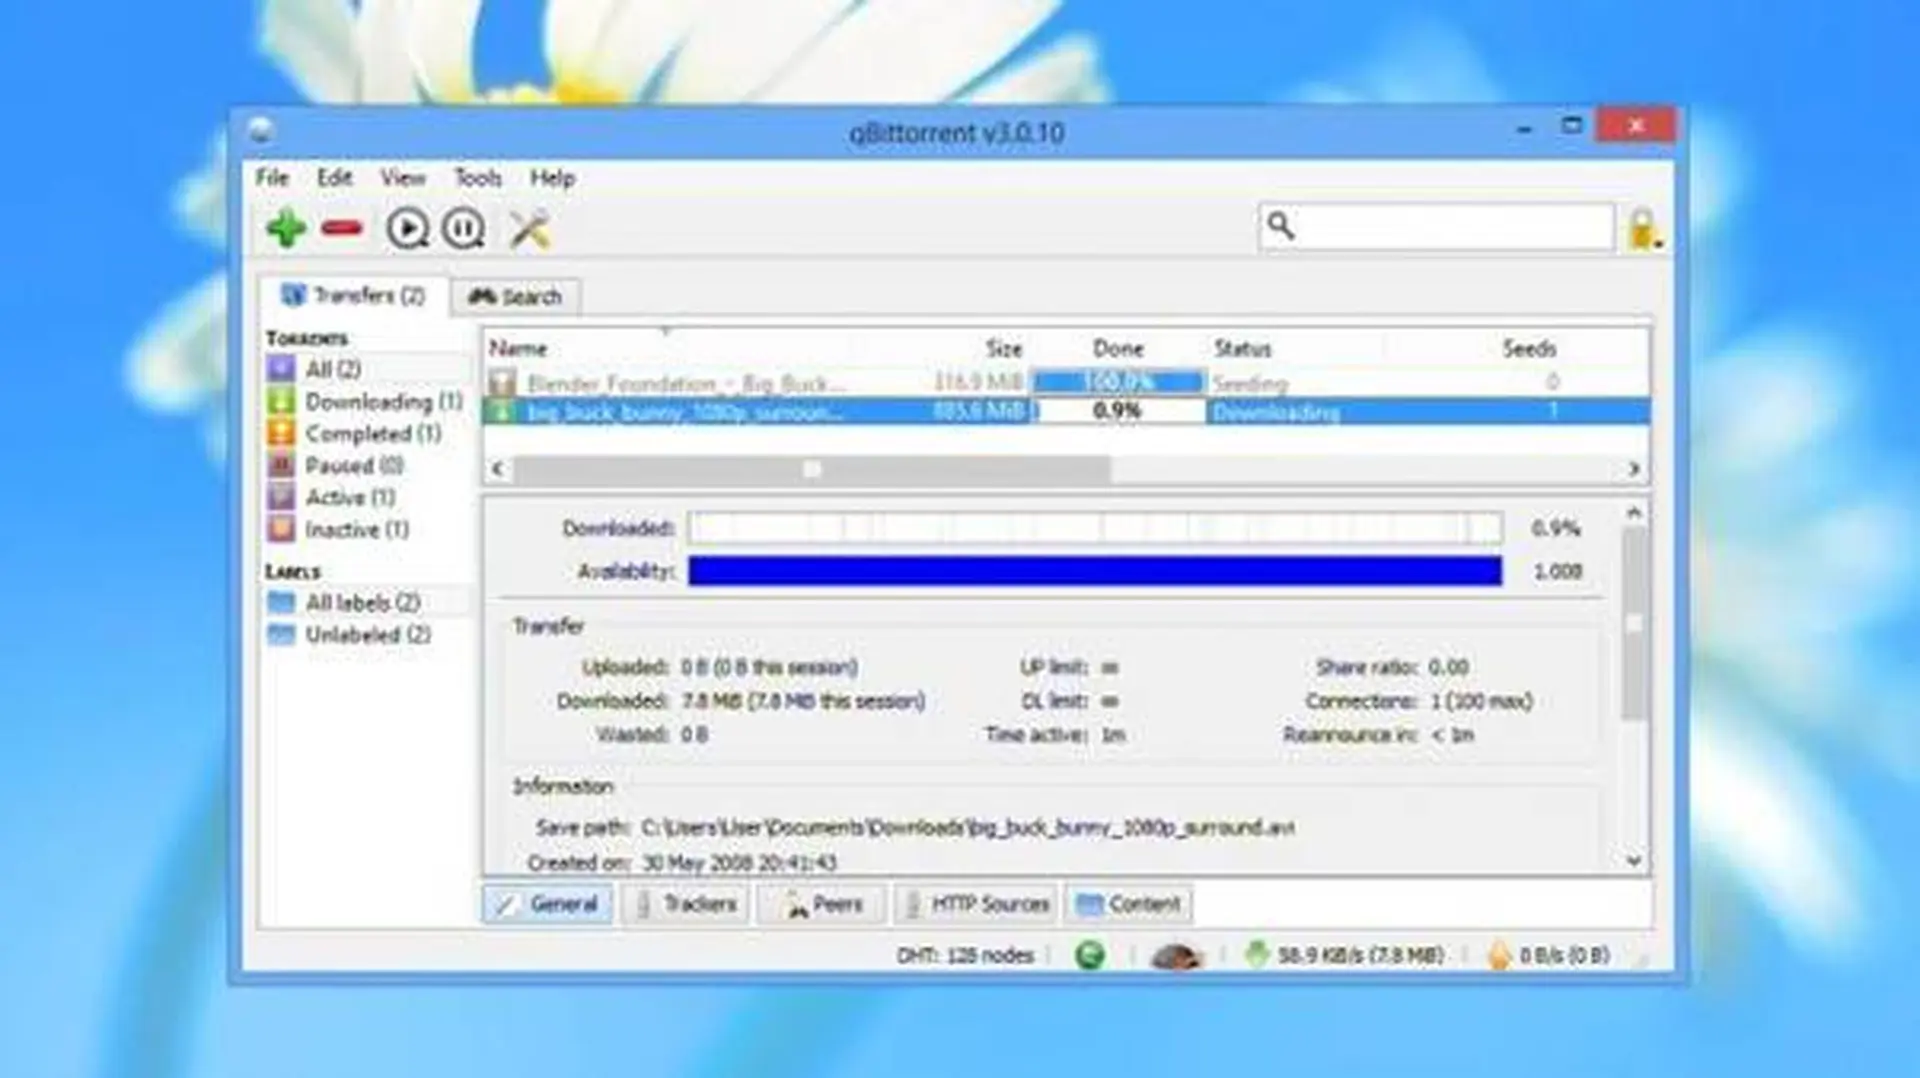
Task: Sort torrents by the Done column header
Action: pos(1118,348)
